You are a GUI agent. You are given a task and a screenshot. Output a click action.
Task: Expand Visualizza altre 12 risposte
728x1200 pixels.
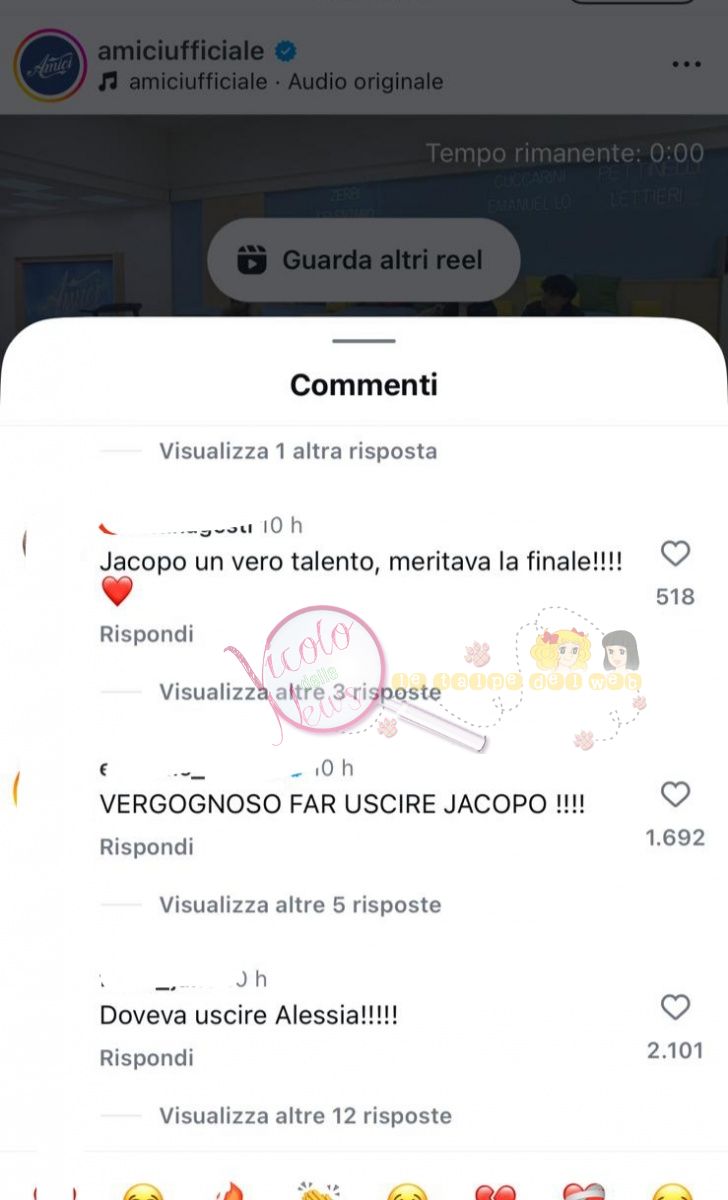pyautogui.click(x=306, y=1115)
